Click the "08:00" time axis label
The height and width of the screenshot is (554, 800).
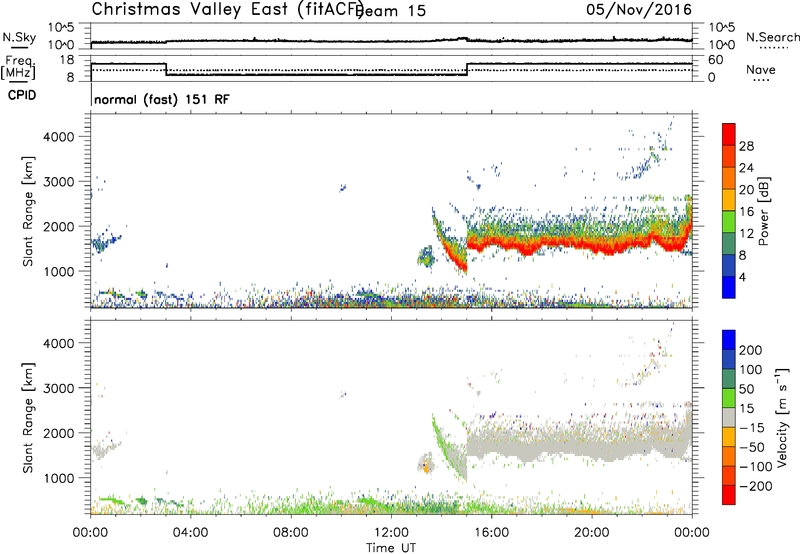pos(290,533)
